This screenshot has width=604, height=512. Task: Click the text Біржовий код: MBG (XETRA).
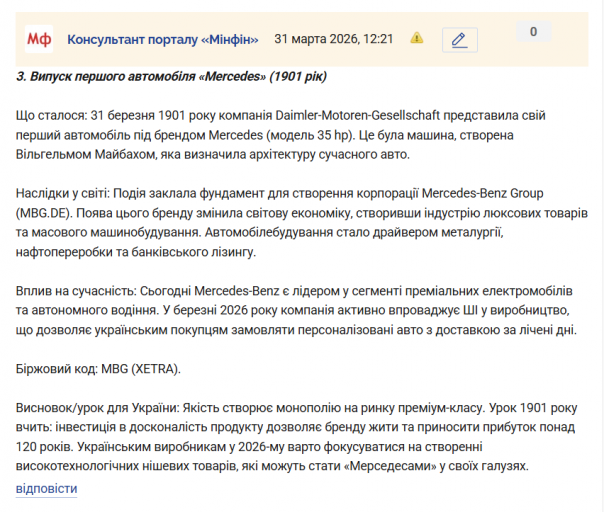98,369
